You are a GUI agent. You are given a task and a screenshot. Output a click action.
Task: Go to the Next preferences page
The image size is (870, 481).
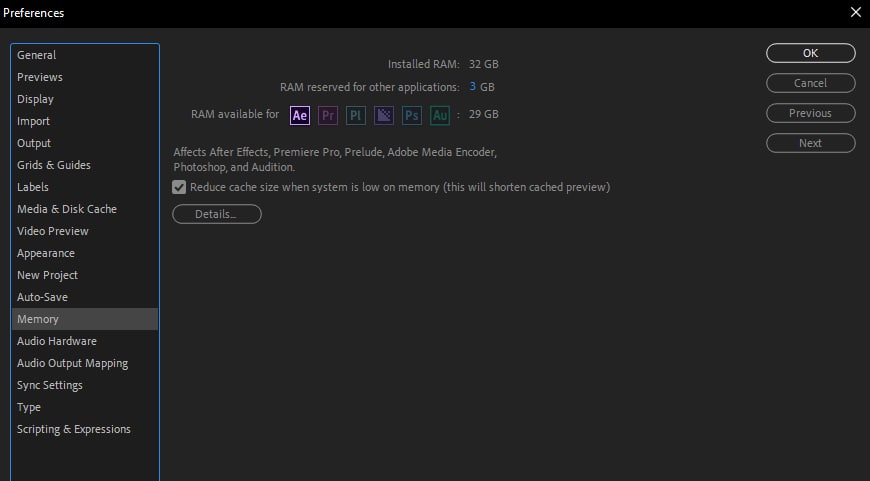(811, 143)
